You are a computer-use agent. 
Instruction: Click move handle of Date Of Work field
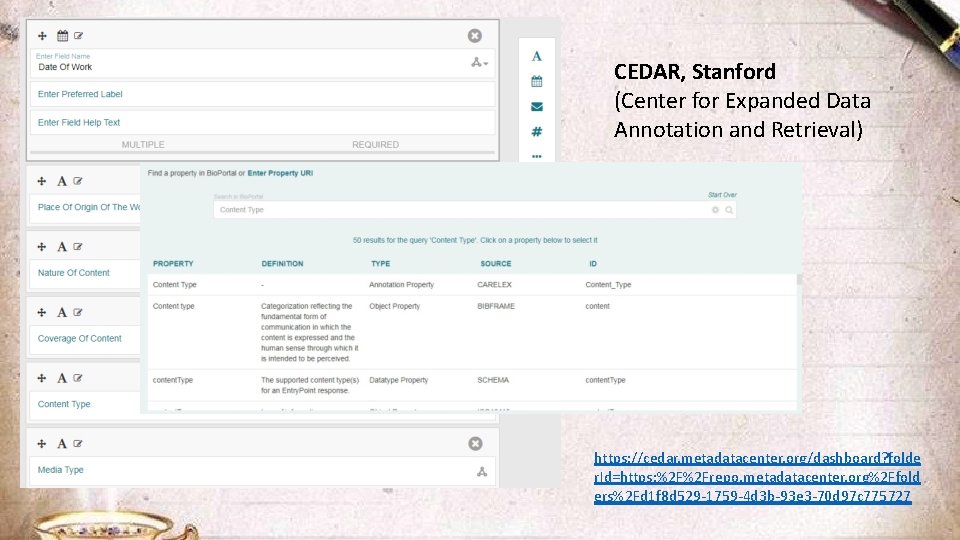tap(42, 36)
